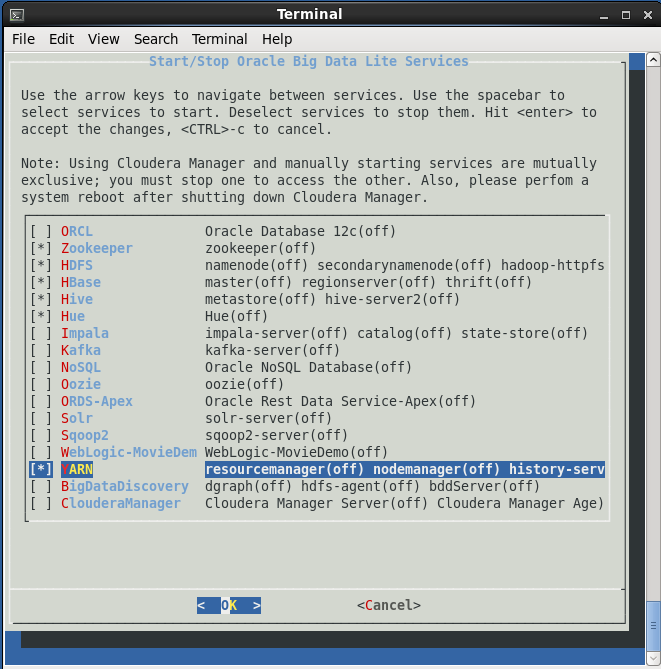This screenshot has height=669, width=661.
Task: Click dgraph(off) hdfs-agent(off) status text
Action: click(x=312, y=486)
